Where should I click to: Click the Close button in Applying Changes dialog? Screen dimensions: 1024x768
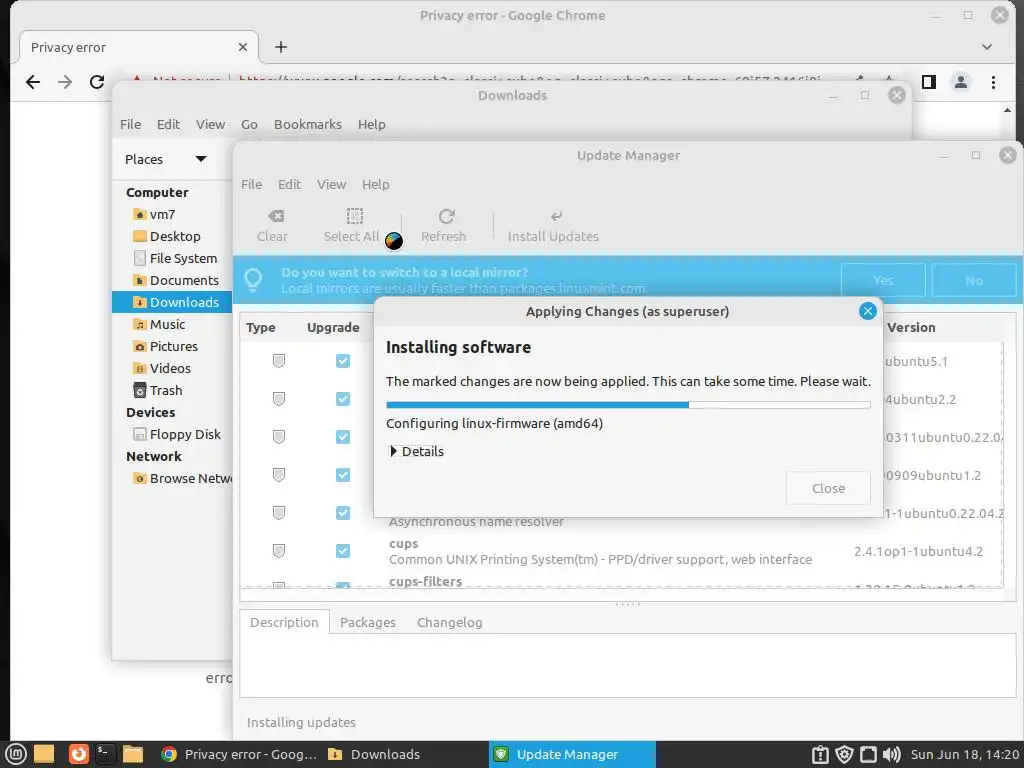coord(828,488)
